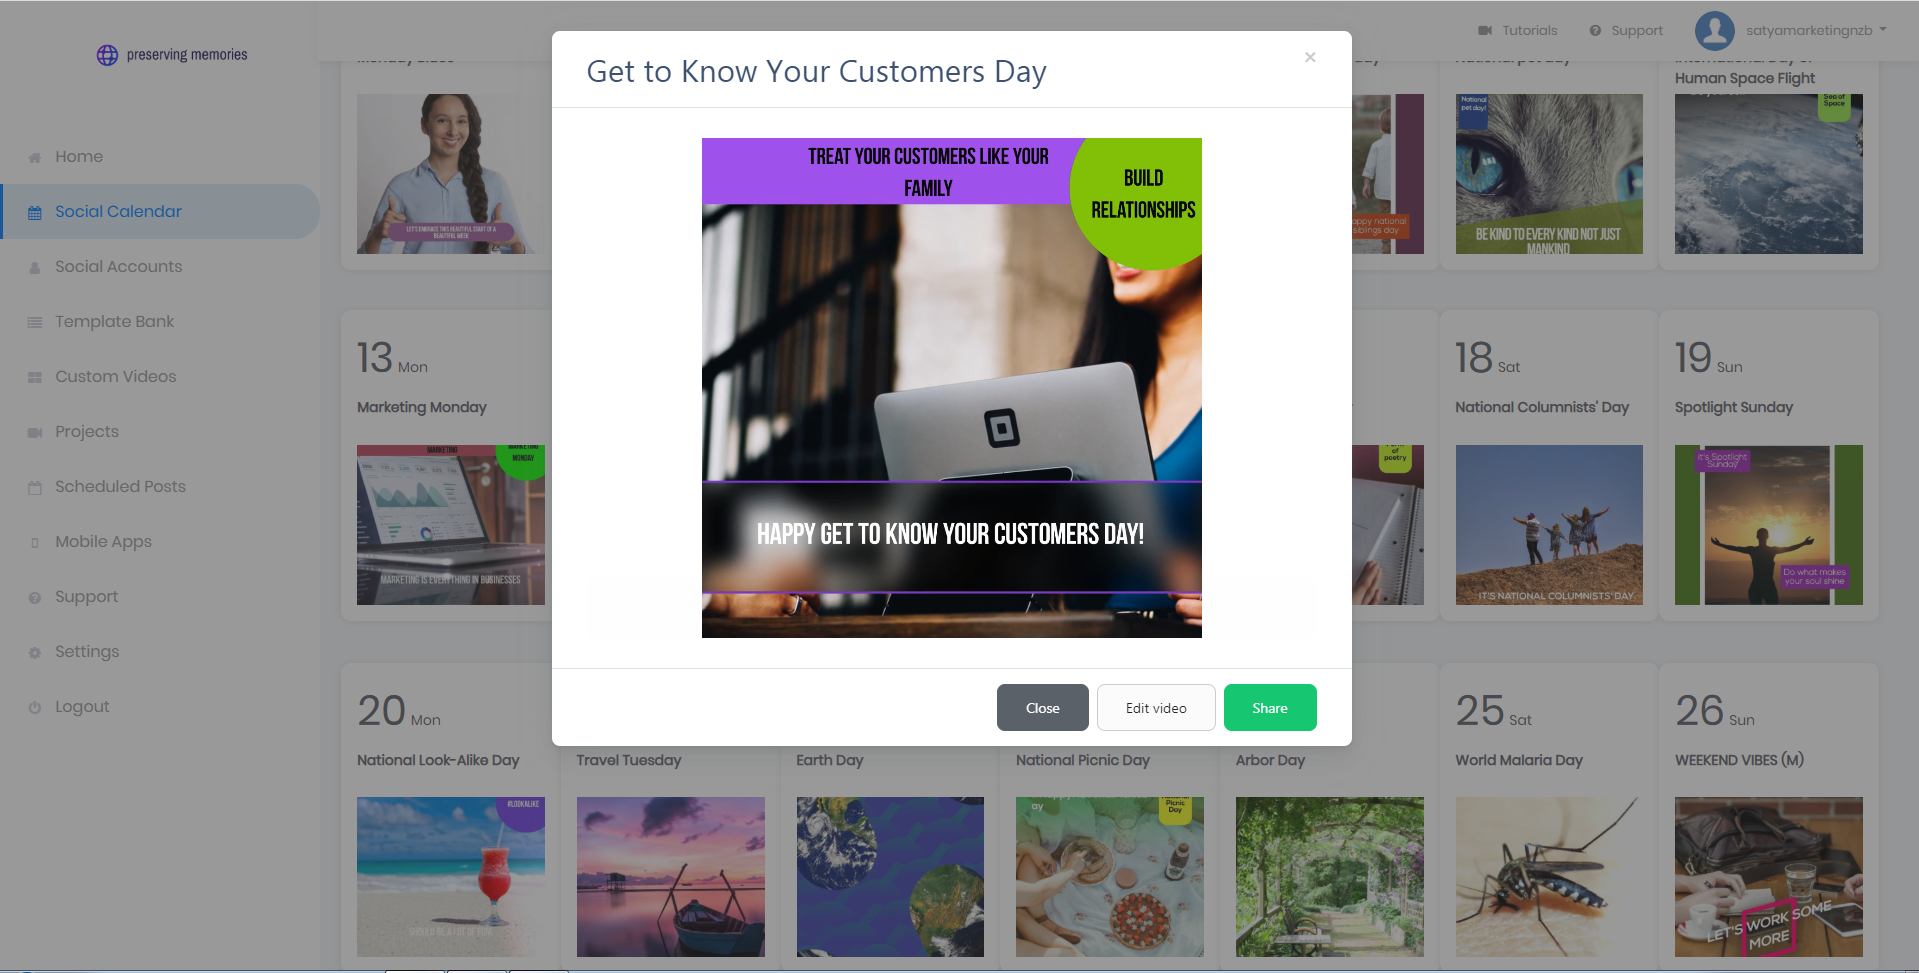Click the Mobile Apps phone icon
1919x973 pixels.
point(35,542)
